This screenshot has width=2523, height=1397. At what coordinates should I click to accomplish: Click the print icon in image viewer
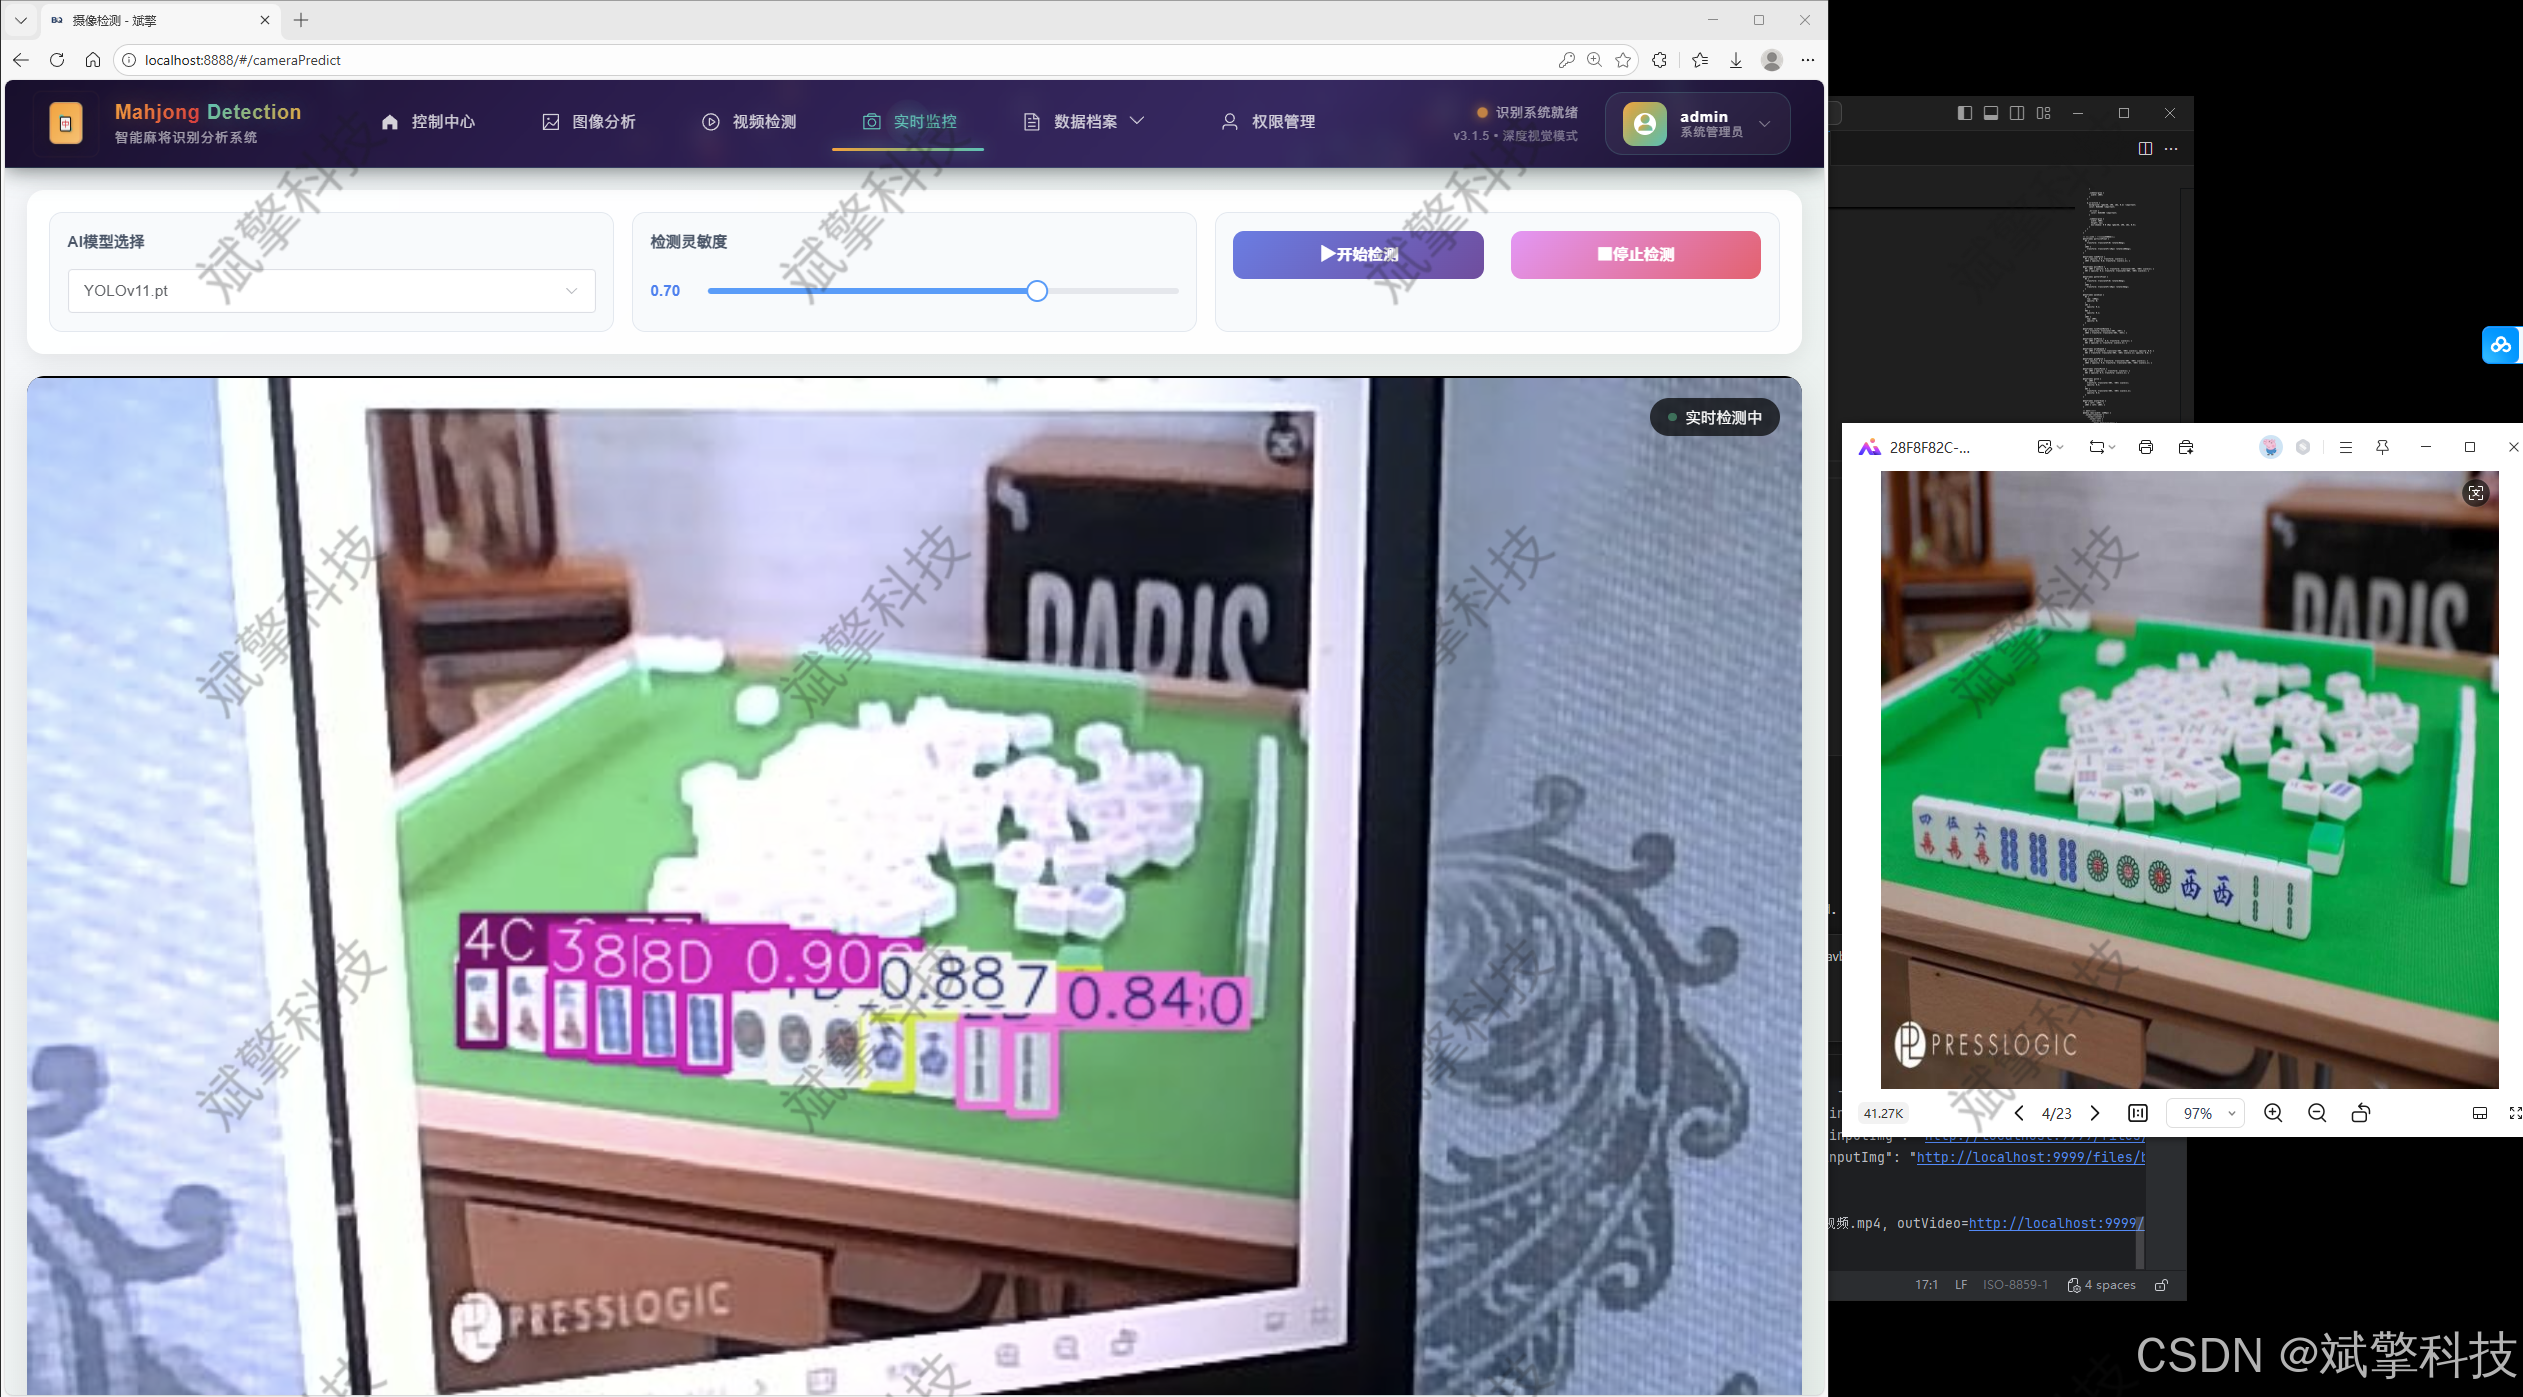point(2145,447)
